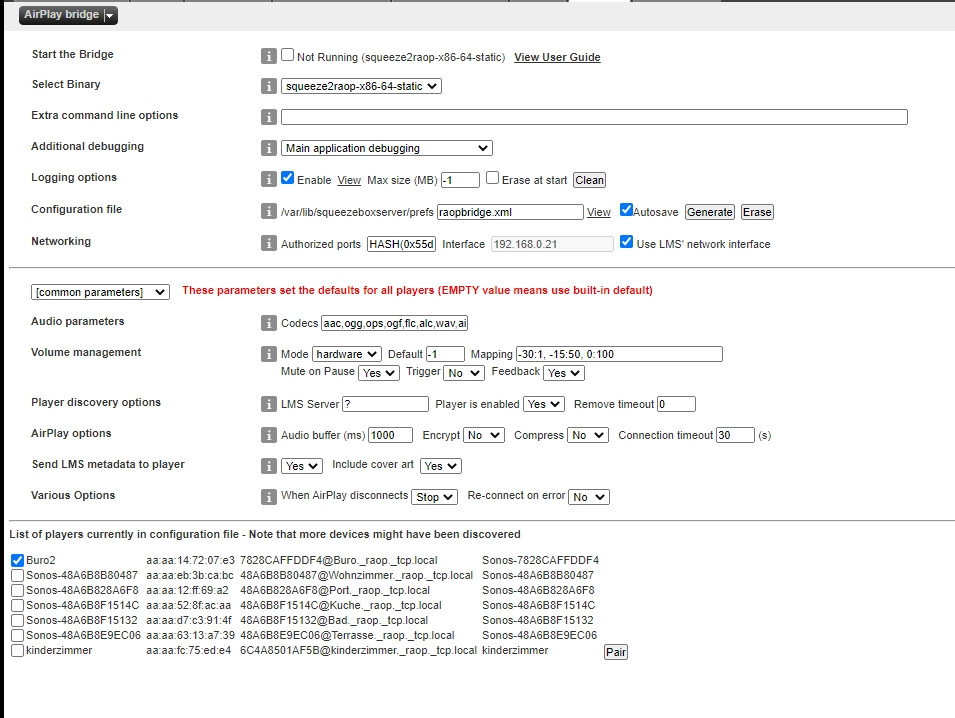The width and height of the screenshot is (955, 718).
Task: Open the AirPlay bridge dropdown menu
Action: pyautogui.click(x=68, y=15)
